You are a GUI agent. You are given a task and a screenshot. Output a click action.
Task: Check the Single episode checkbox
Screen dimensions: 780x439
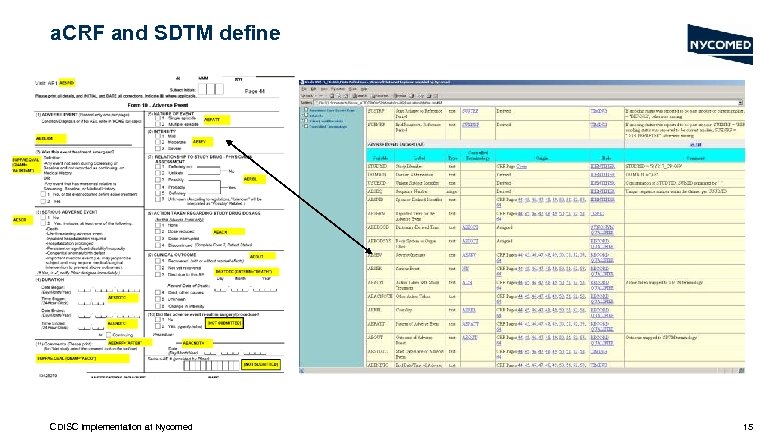coord(158,119)
